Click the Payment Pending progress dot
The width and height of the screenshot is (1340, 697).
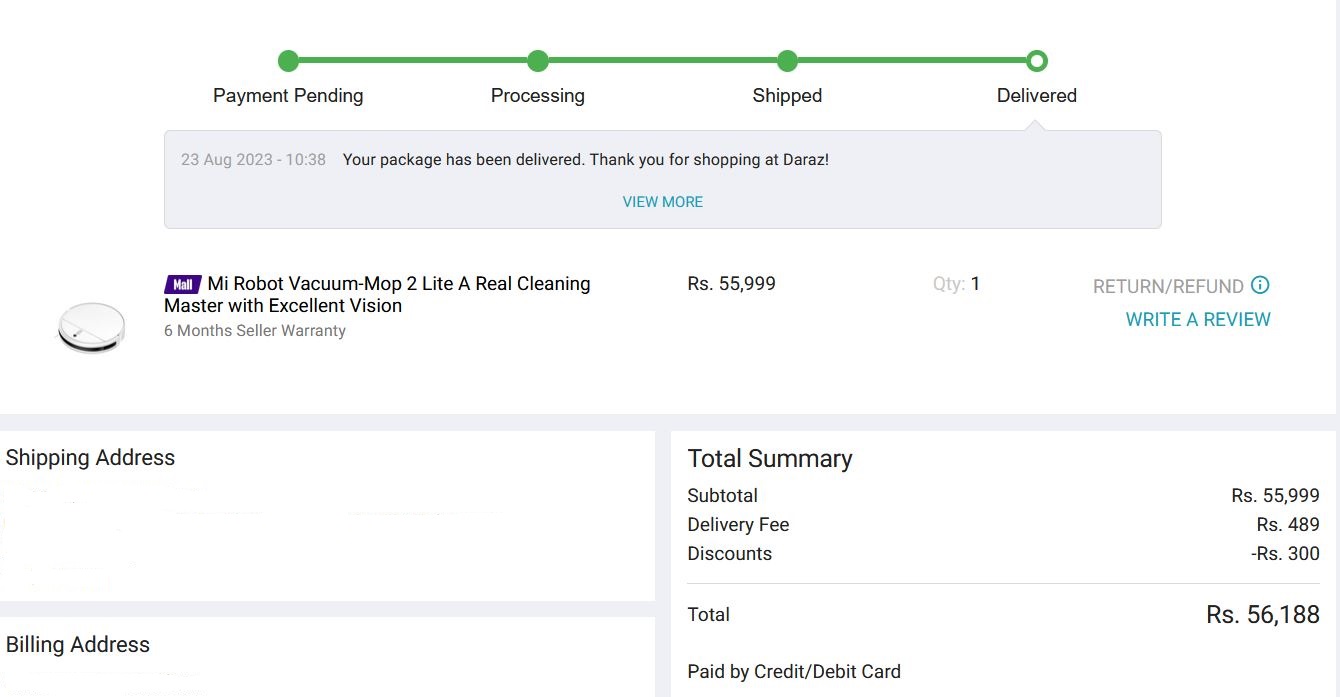(288, 61)
